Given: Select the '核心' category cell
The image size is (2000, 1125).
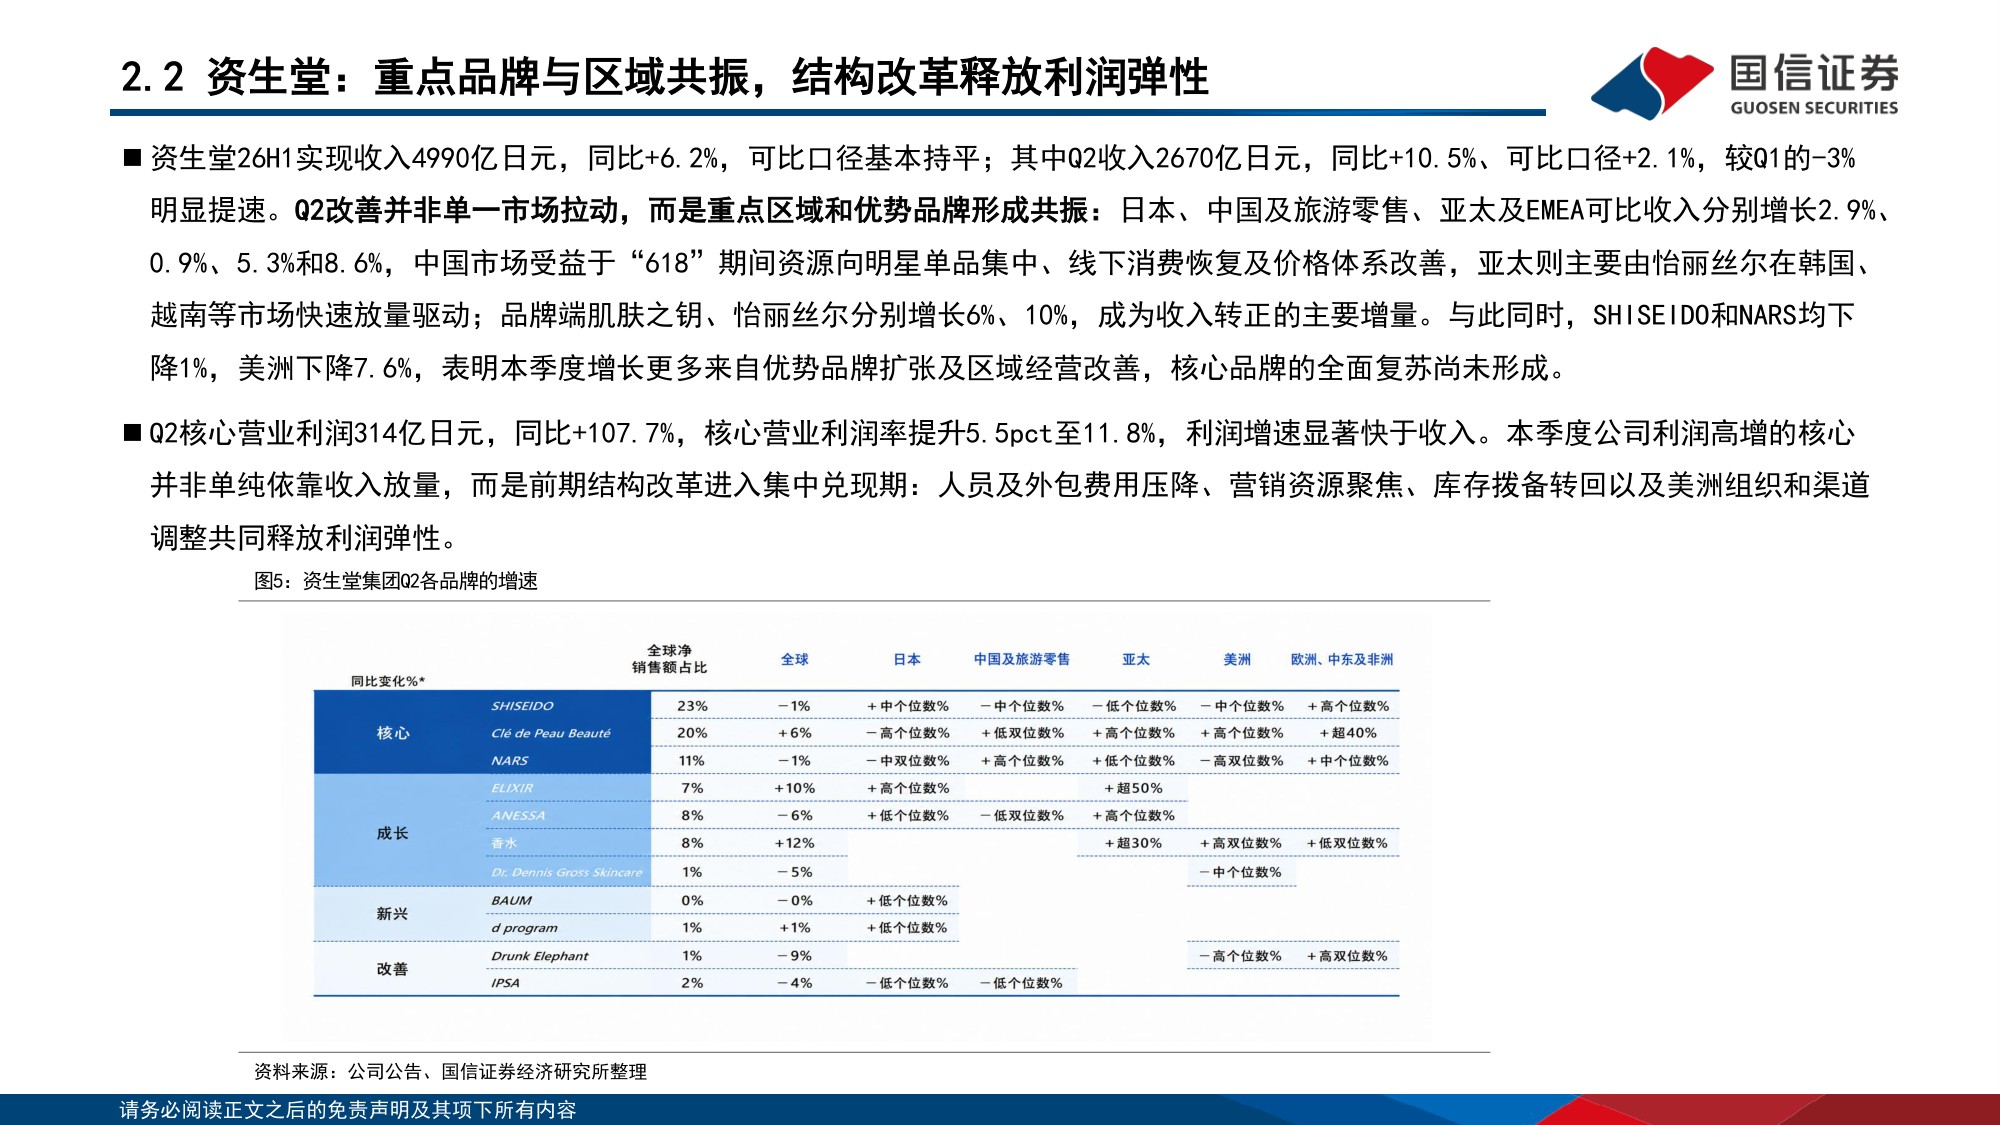Looking at the screenshot, I should tap(393, 733).
